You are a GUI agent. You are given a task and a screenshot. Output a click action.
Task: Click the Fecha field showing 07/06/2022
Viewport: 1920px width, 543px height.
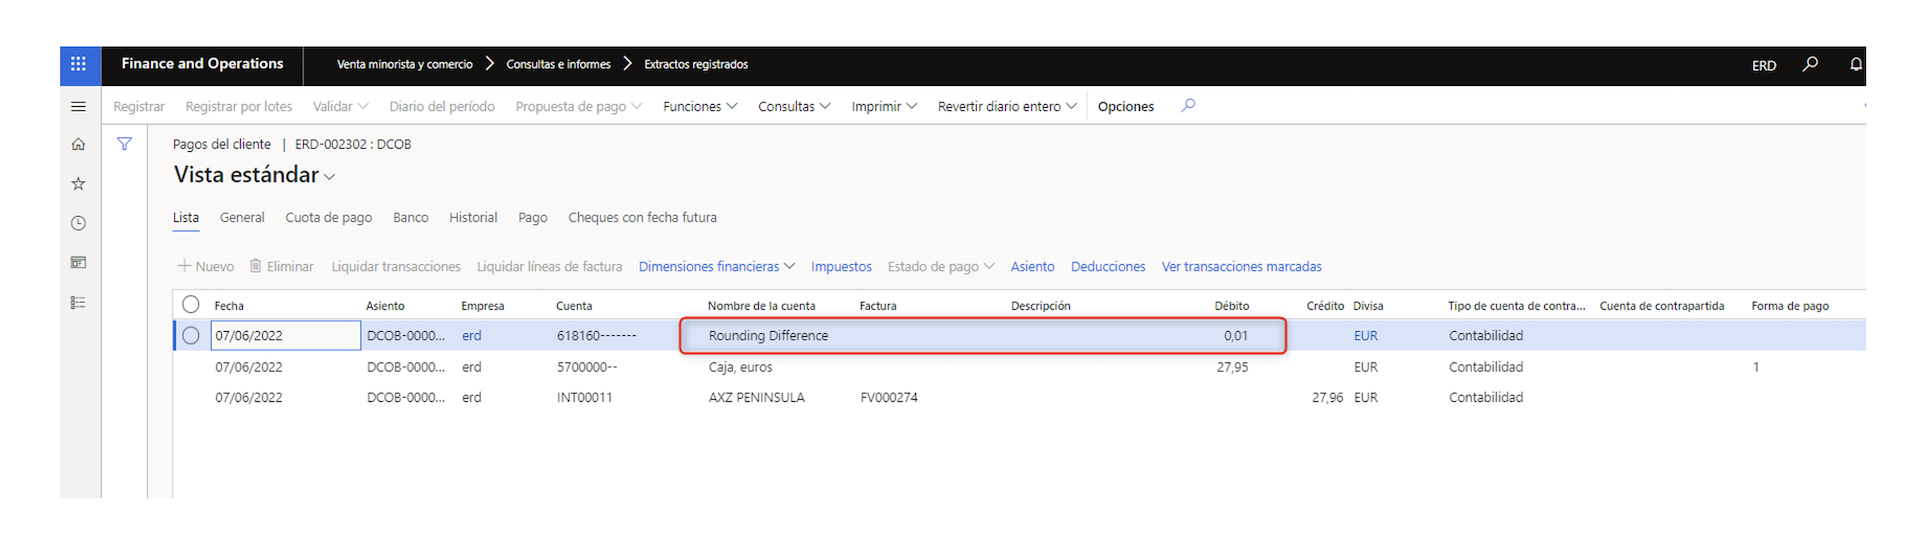(286, 335)
